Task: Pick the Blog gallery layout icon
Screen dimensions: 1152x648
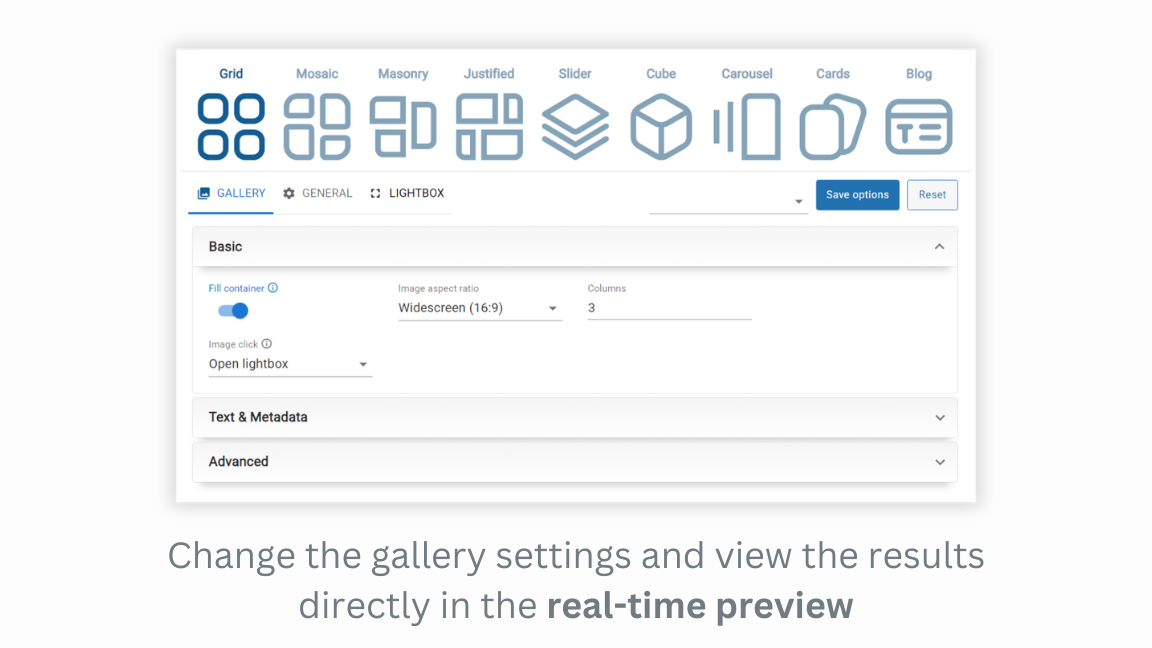Action: point(919,125)
